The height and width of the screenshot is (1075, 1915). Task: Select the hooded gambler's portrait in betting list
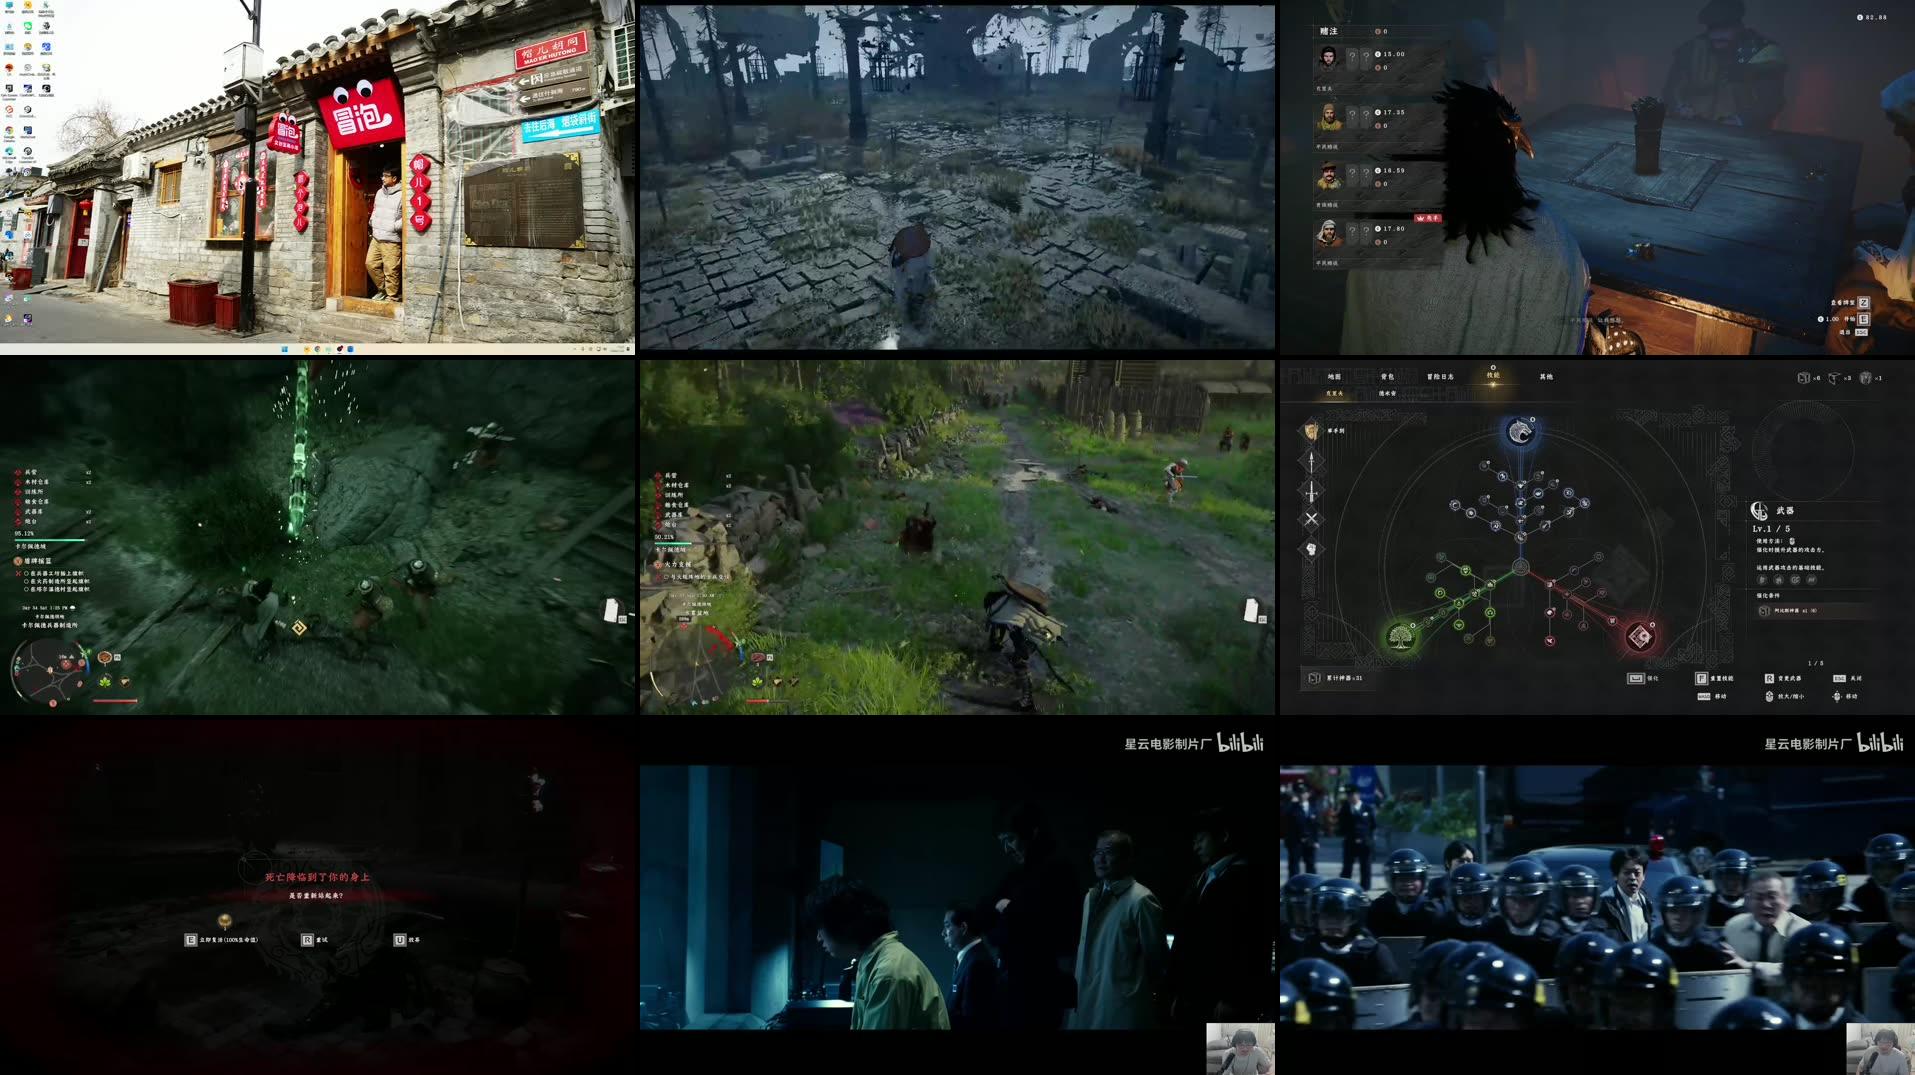(x=1328, y=233)
